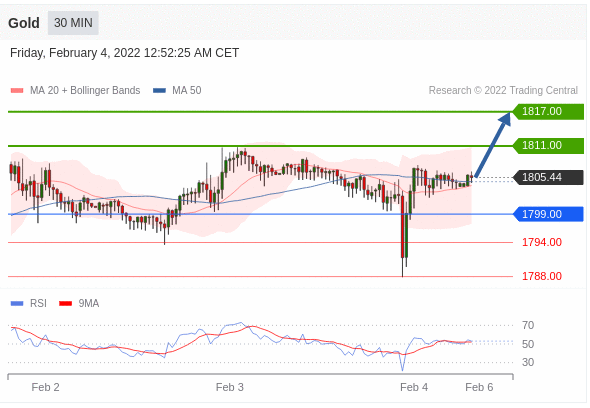The height and width of the screenshot is (408, 590).
Task: Click the Feb 6 date marker
Action: [479, 387]
